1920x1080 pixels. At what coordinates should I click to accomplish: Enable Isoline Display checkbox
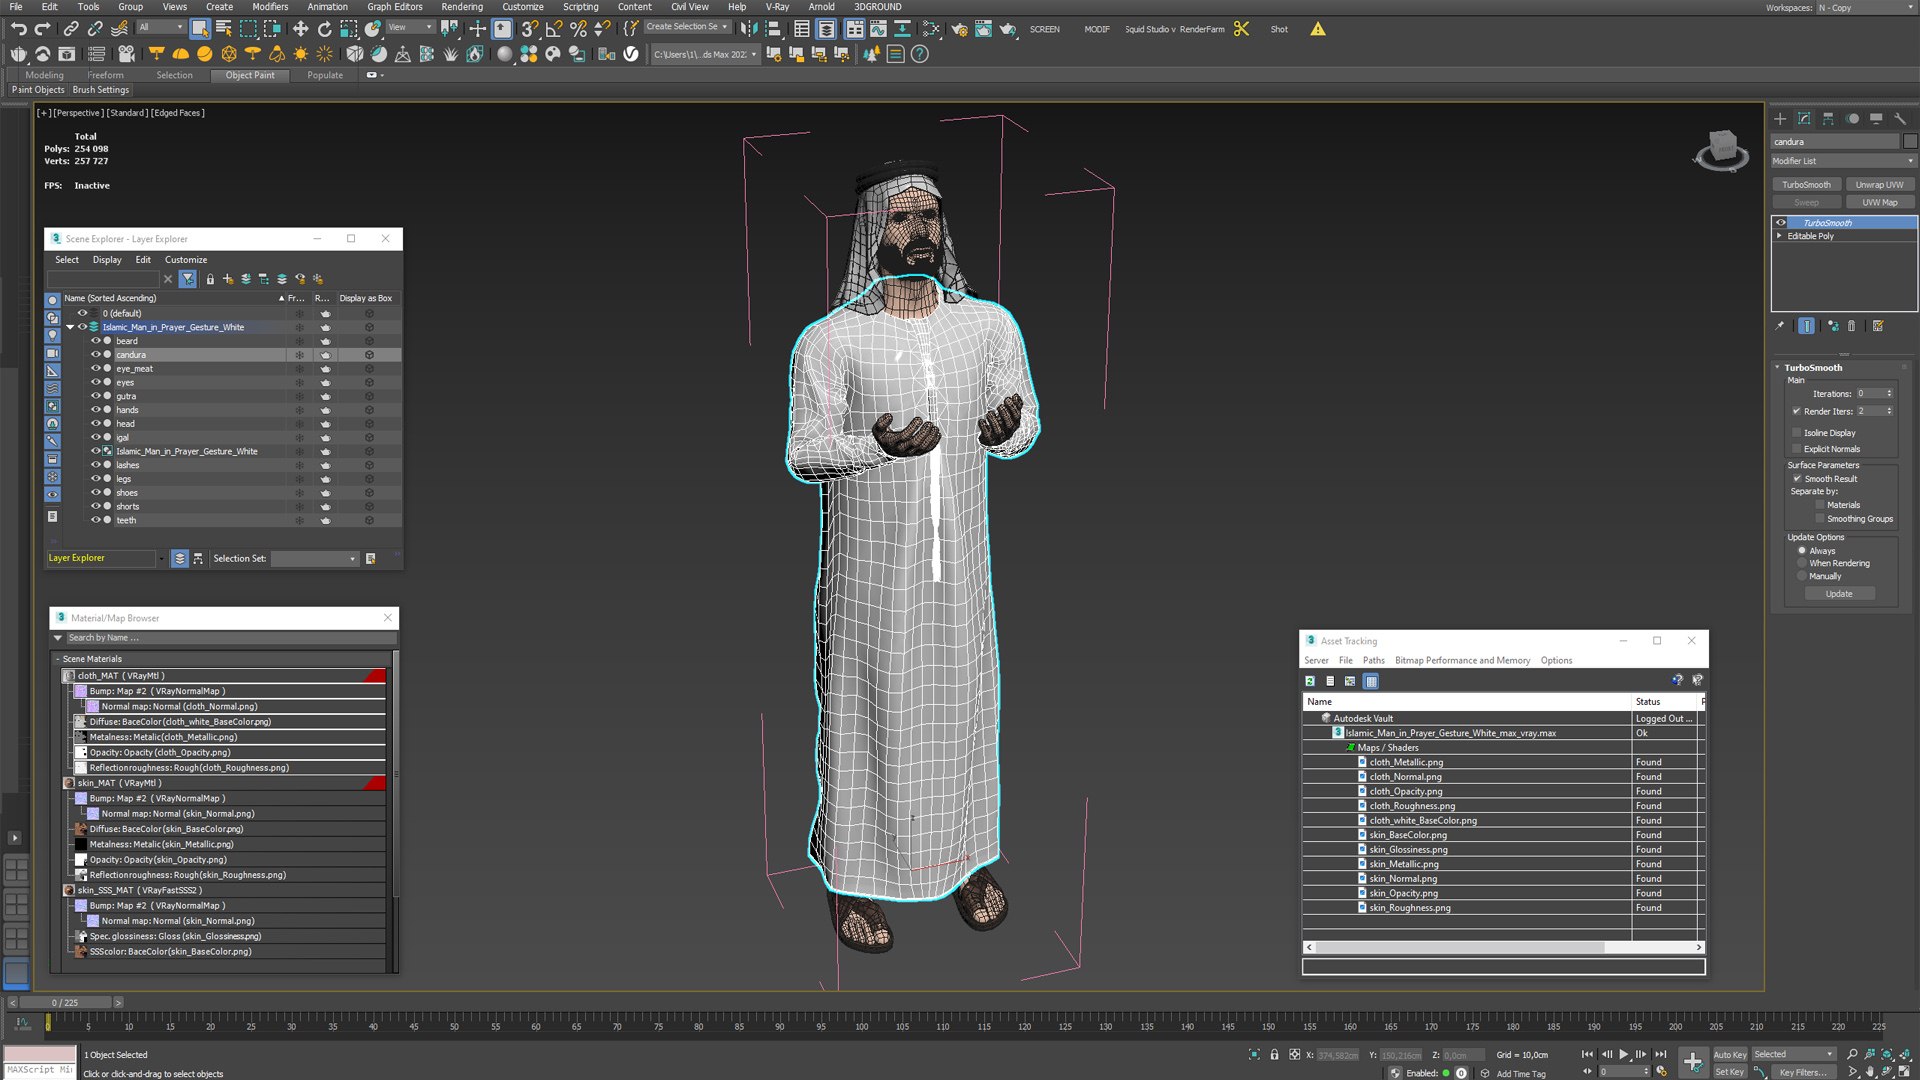(x=1797, y=433)
